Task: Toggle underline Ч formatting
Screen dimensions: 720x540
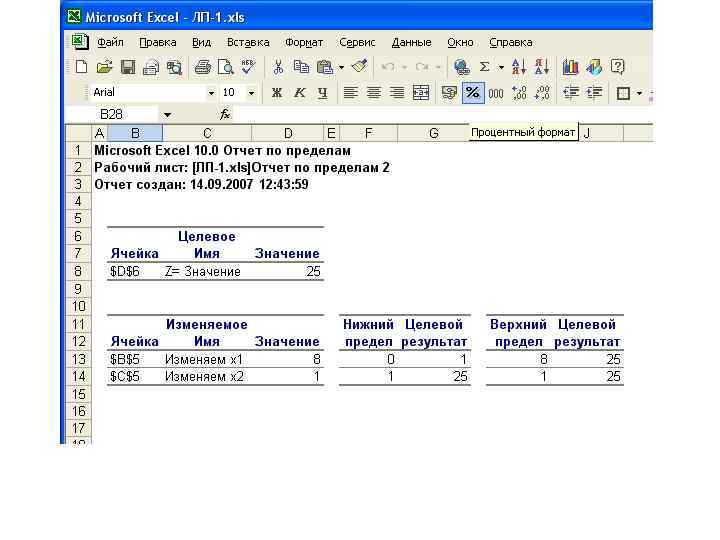Action: click(322, 93)
